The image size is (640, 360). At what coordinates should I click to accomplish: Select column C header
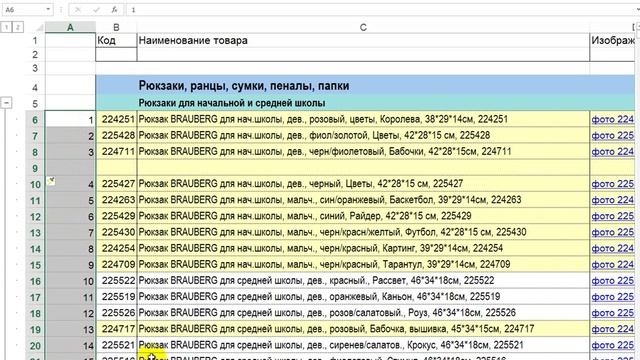363,27
